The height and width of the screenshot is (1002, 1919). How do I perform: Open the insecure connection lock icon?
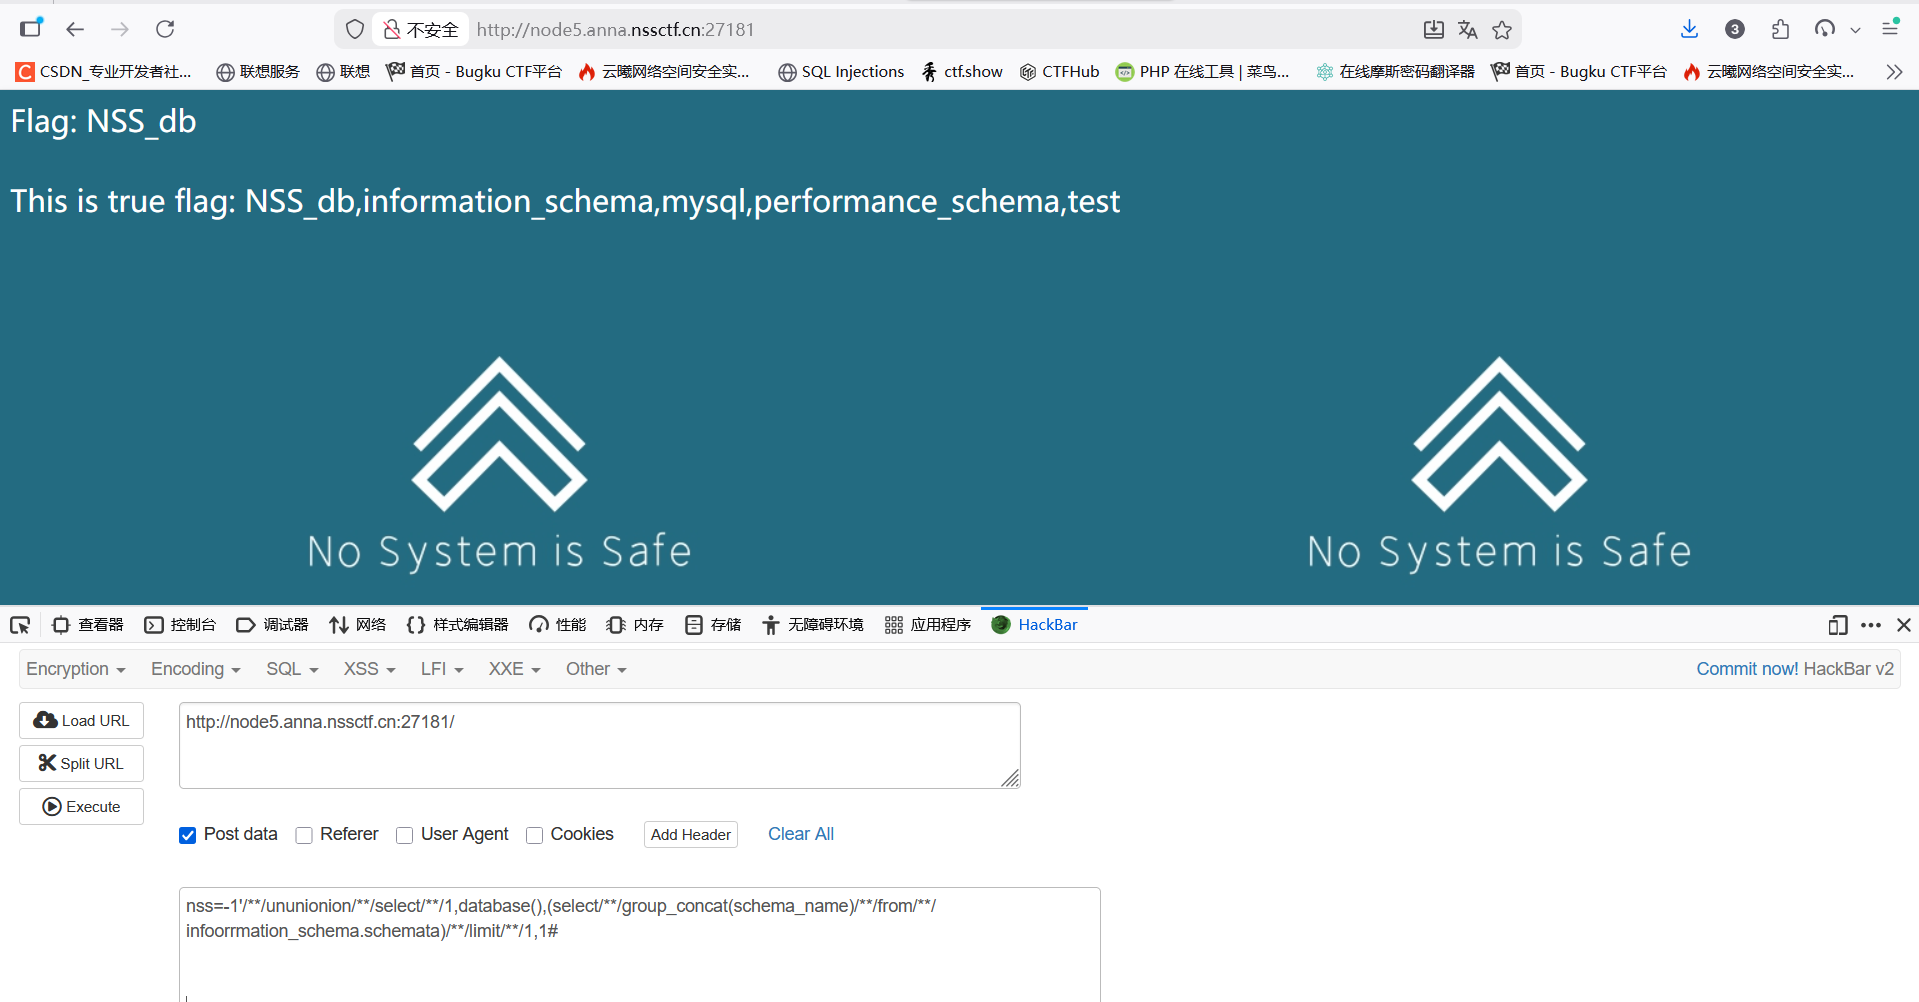pyautogui.click(x=392, y=30)
